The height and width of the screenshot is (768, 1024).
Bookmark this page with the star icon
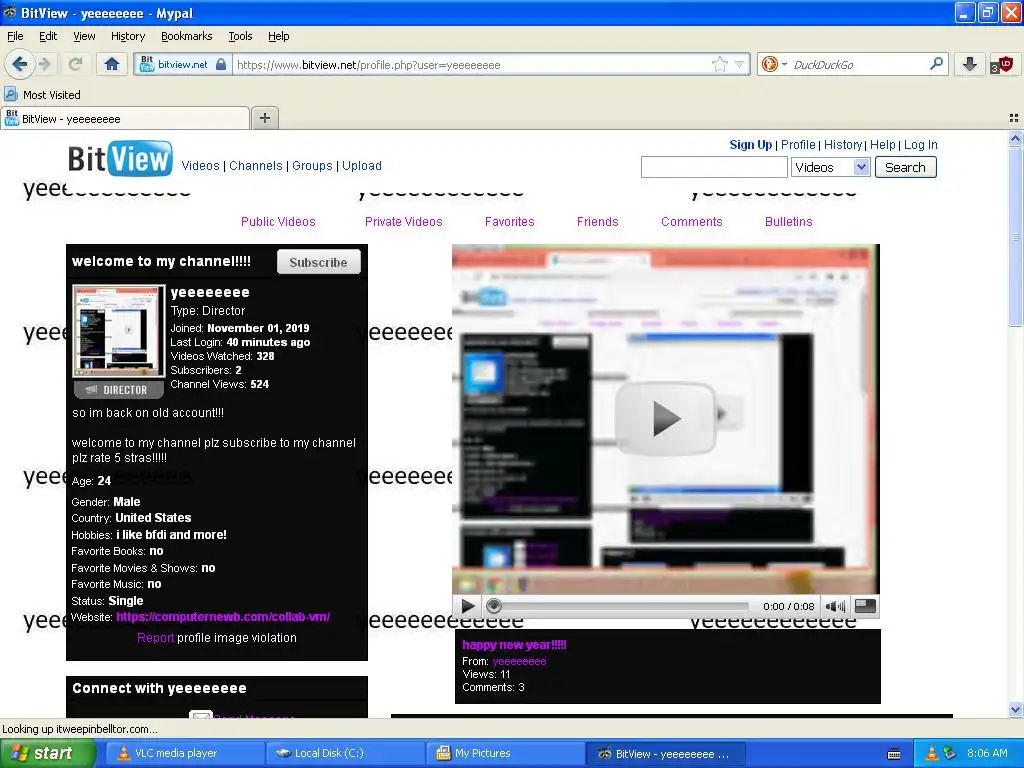point(720,64)
